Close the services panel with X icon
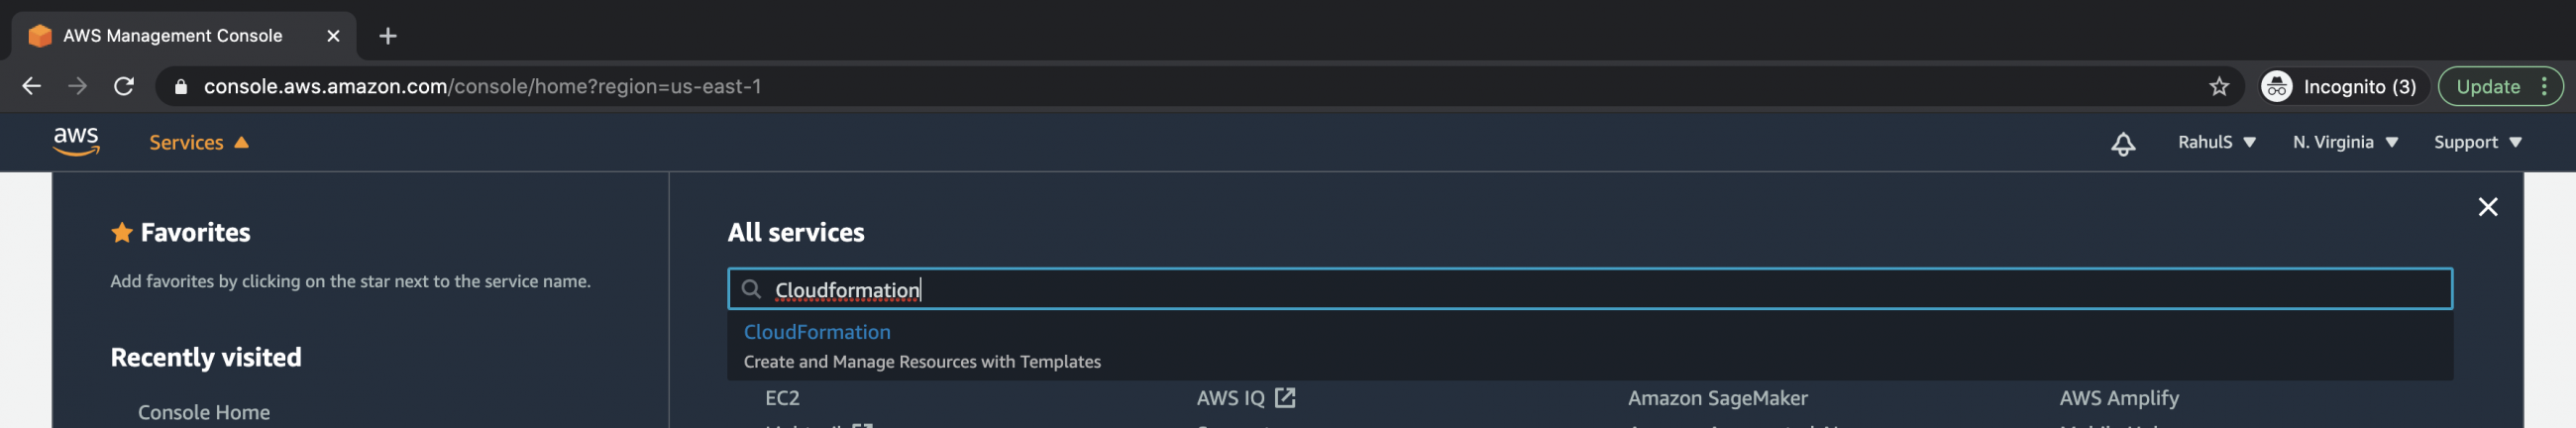 [2487, 207]
